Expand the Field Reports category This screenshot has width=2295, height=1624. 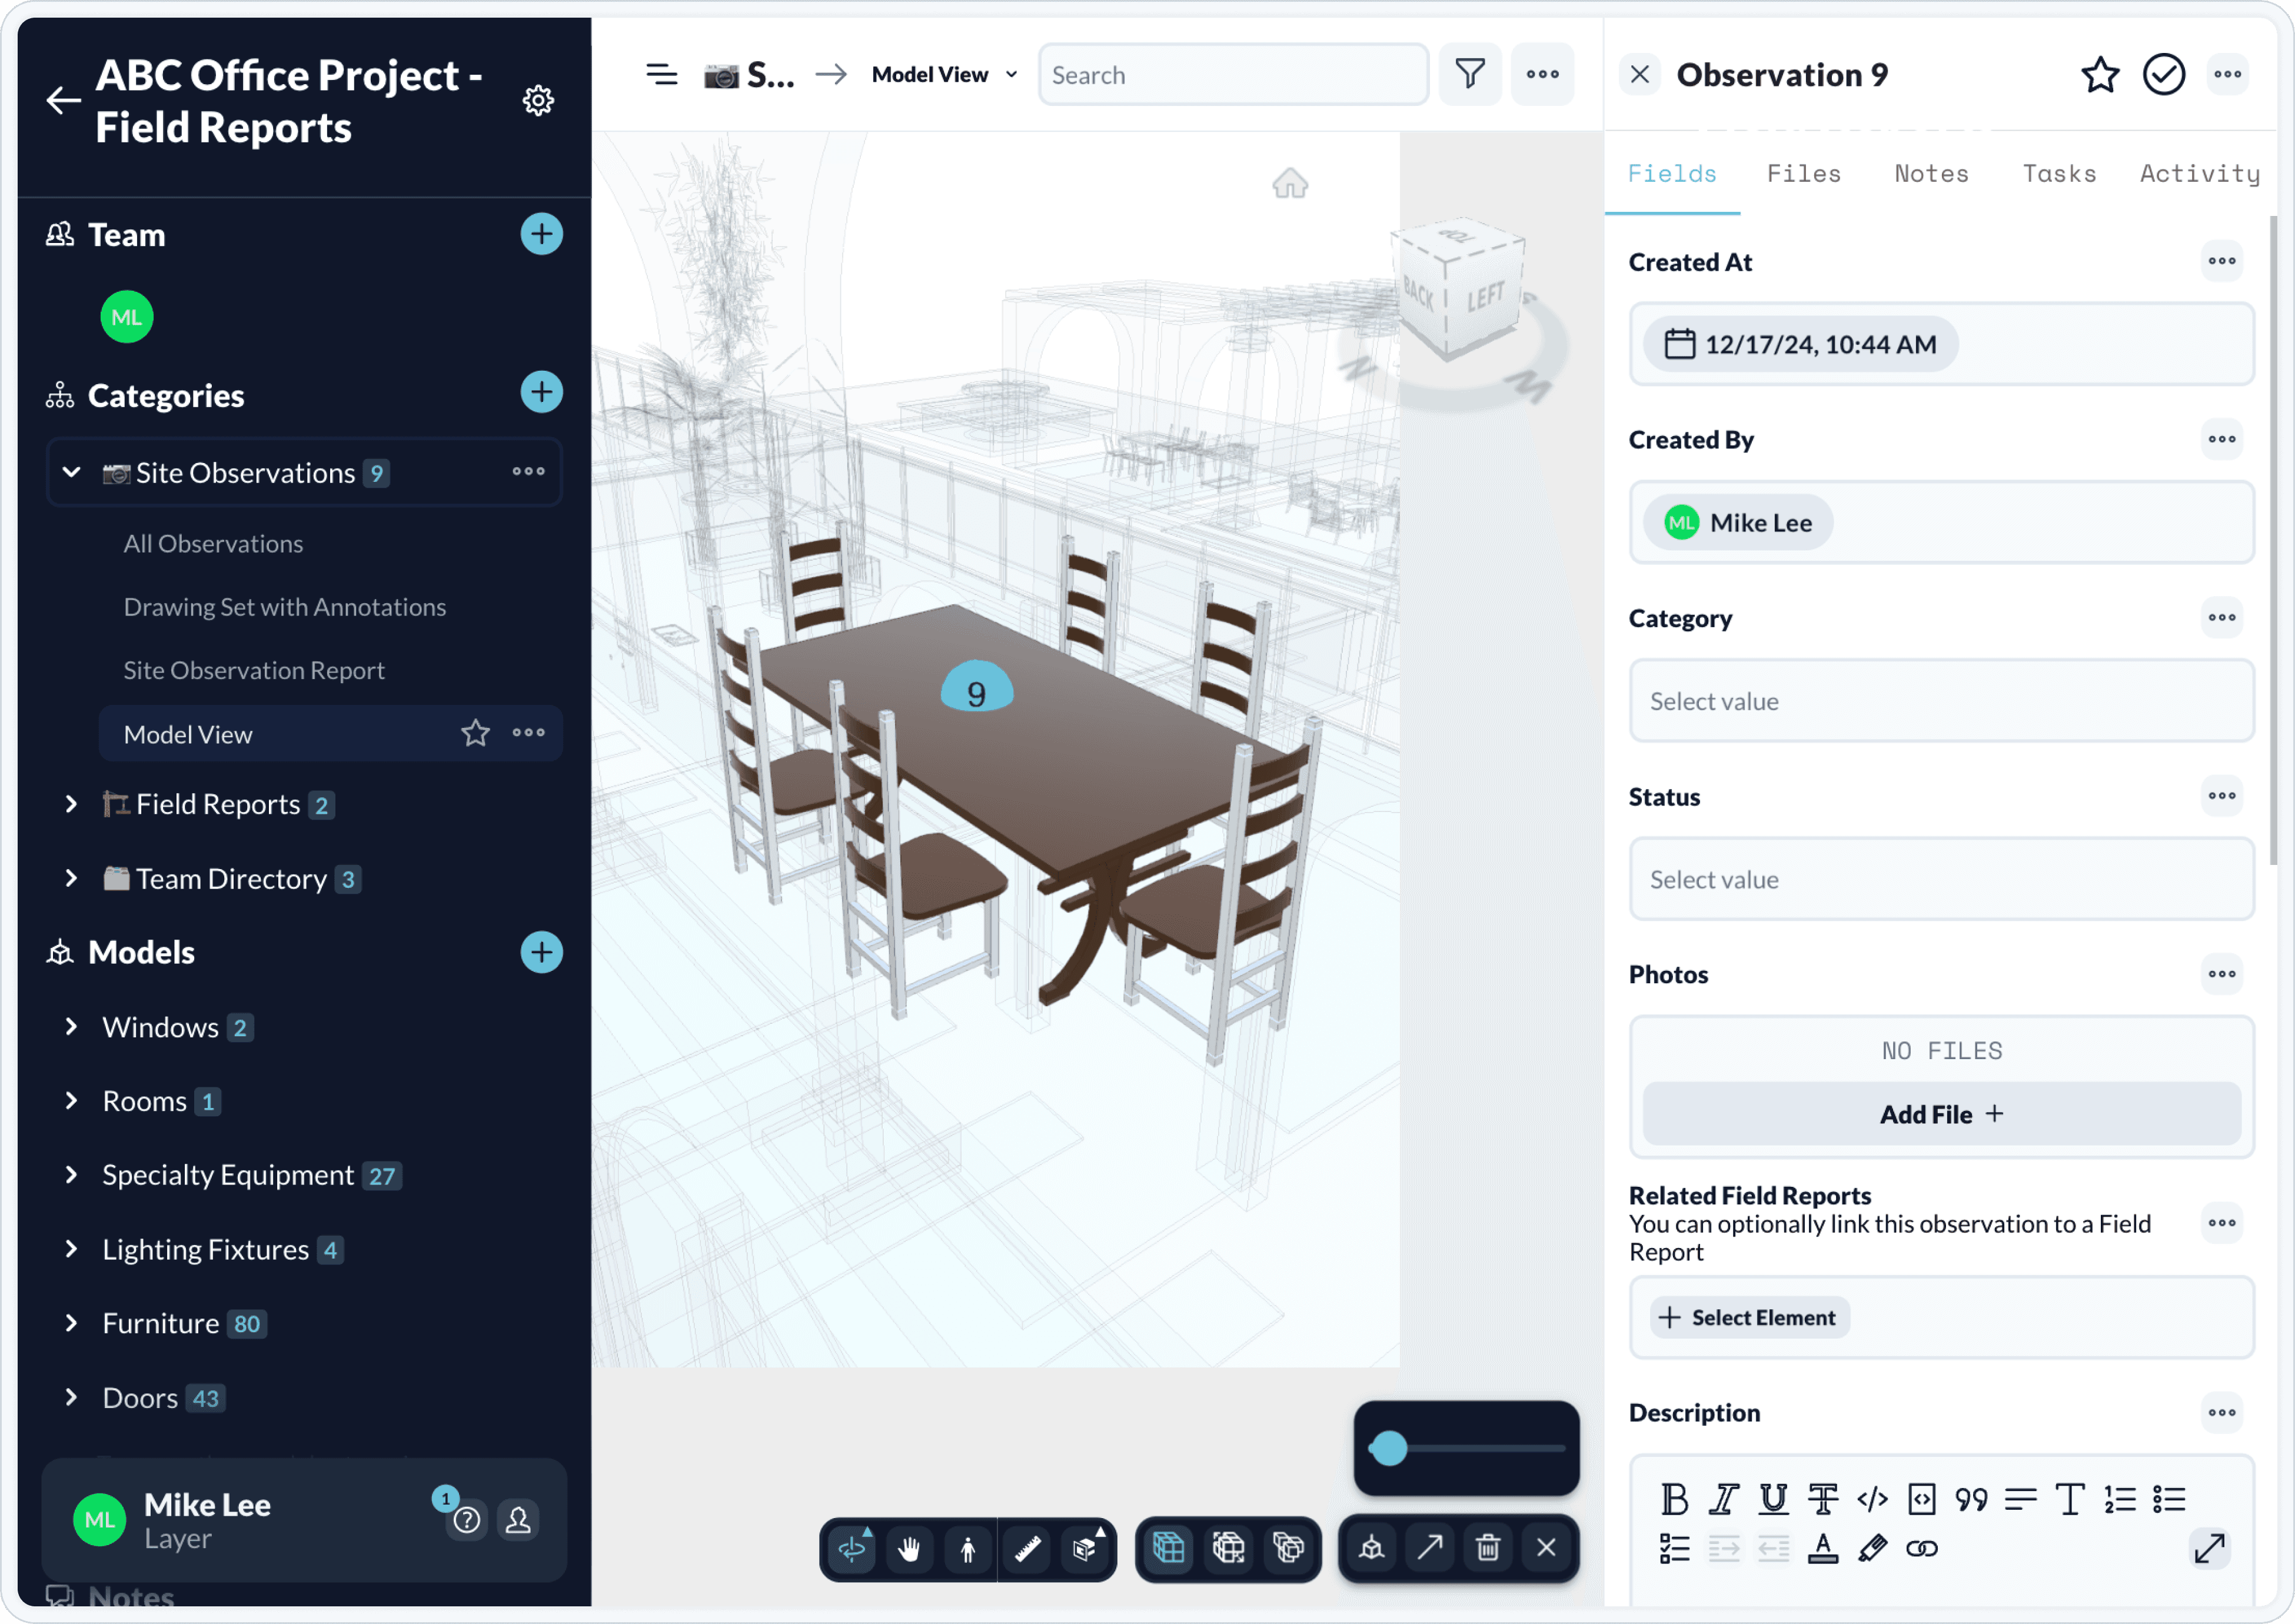coord(71,804)
